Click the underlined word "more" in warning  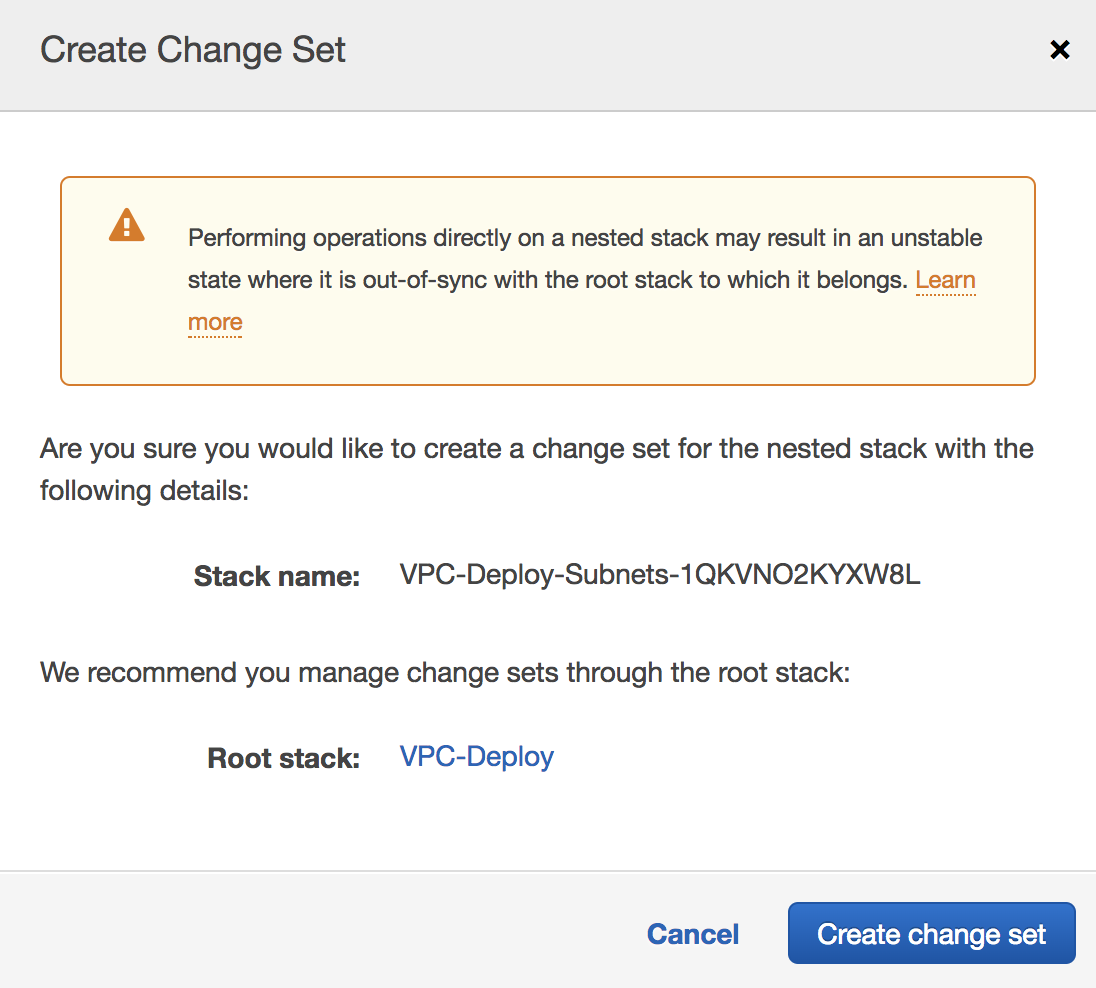215,322
